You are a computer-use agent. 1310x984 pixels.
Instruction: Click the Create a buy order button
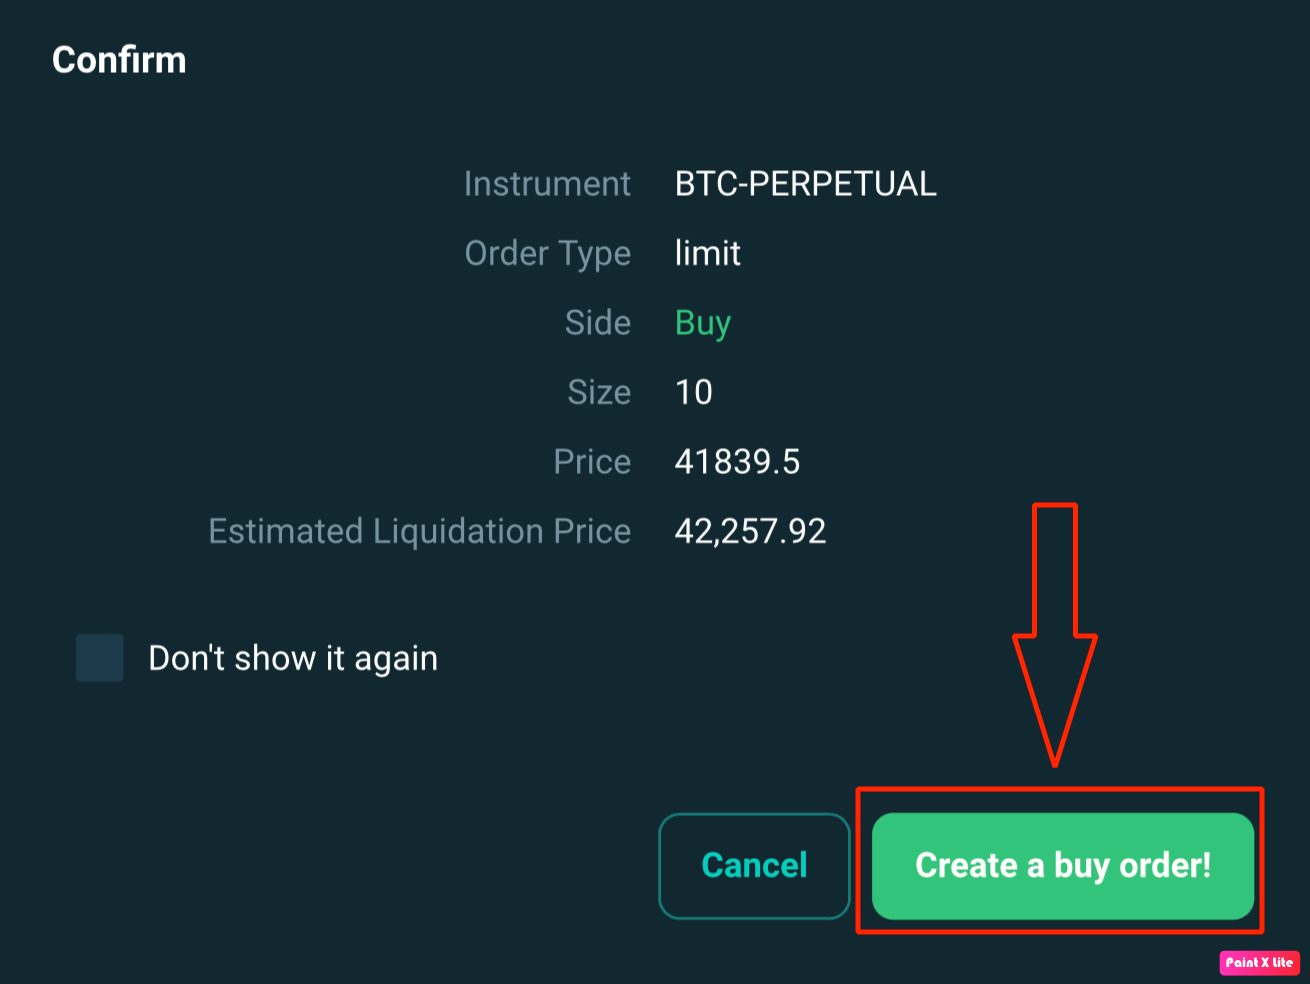tap(1061, 866)
